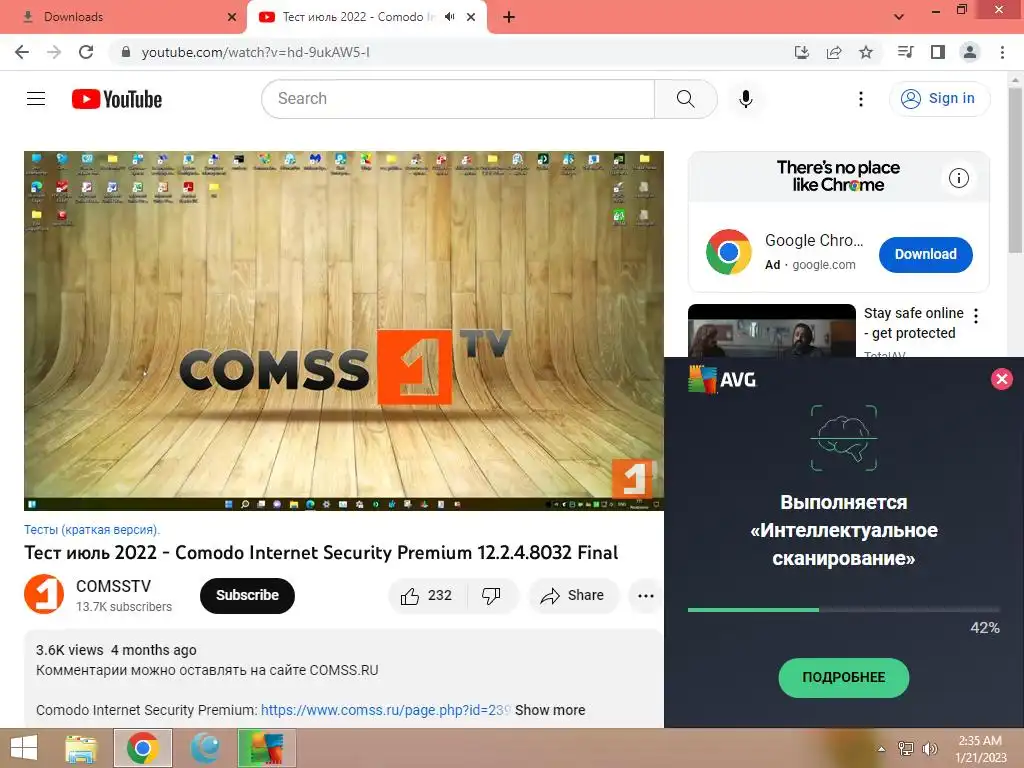This screenshot has width=1024, height=768.
Task: Share this page via address bar icon
Action: tap(834, 52)
